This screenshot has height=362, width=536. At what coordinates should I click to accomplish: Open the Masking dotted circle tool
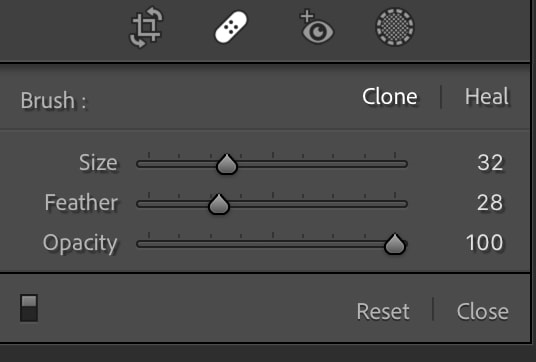coord(395,27)
